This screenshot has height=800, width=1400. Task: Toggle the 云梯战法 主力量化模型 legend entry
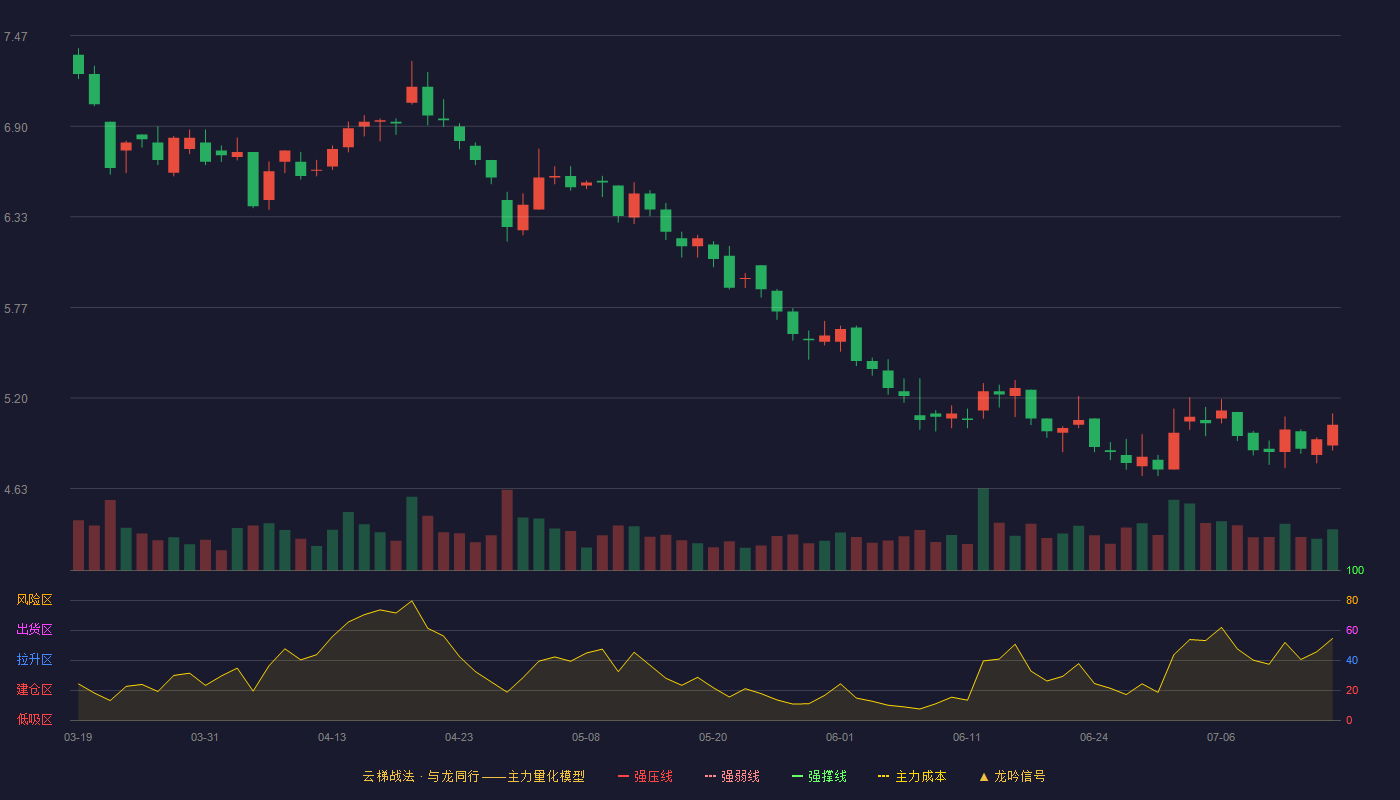[473, 776]
